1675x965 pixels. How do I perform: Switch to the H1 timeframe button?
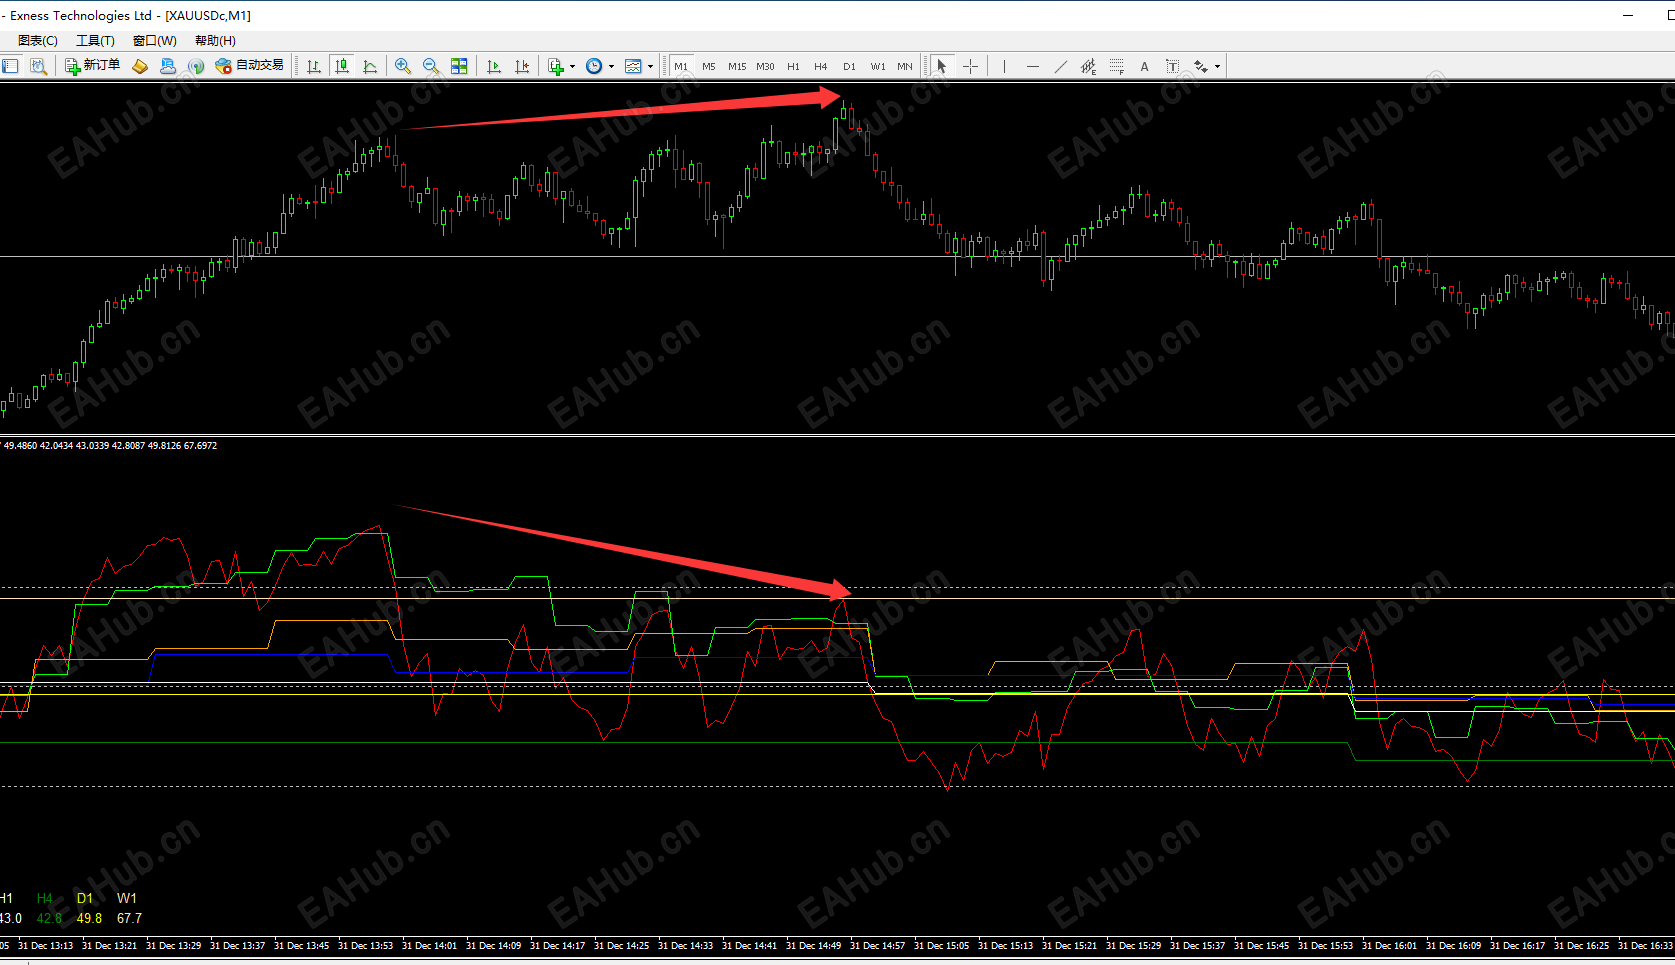pyautogui.click(x=793, y=66)
